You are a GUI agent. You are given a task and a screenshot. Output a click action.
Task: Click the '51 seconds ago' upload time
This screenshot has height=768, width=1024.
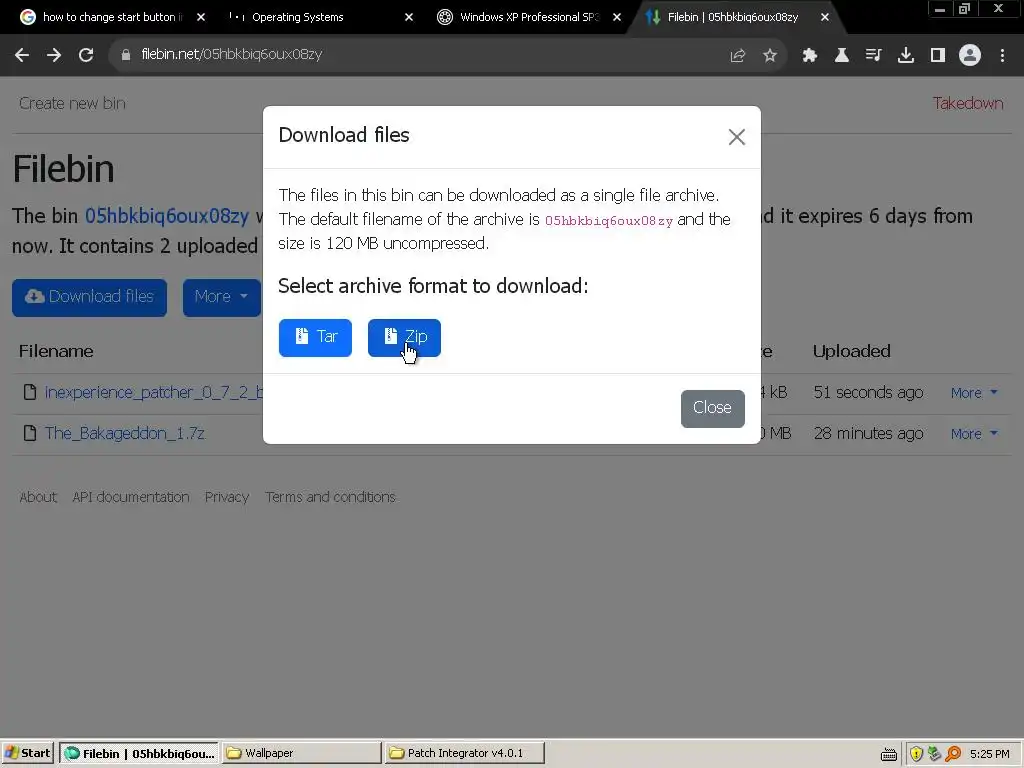[x=868, y=392]
